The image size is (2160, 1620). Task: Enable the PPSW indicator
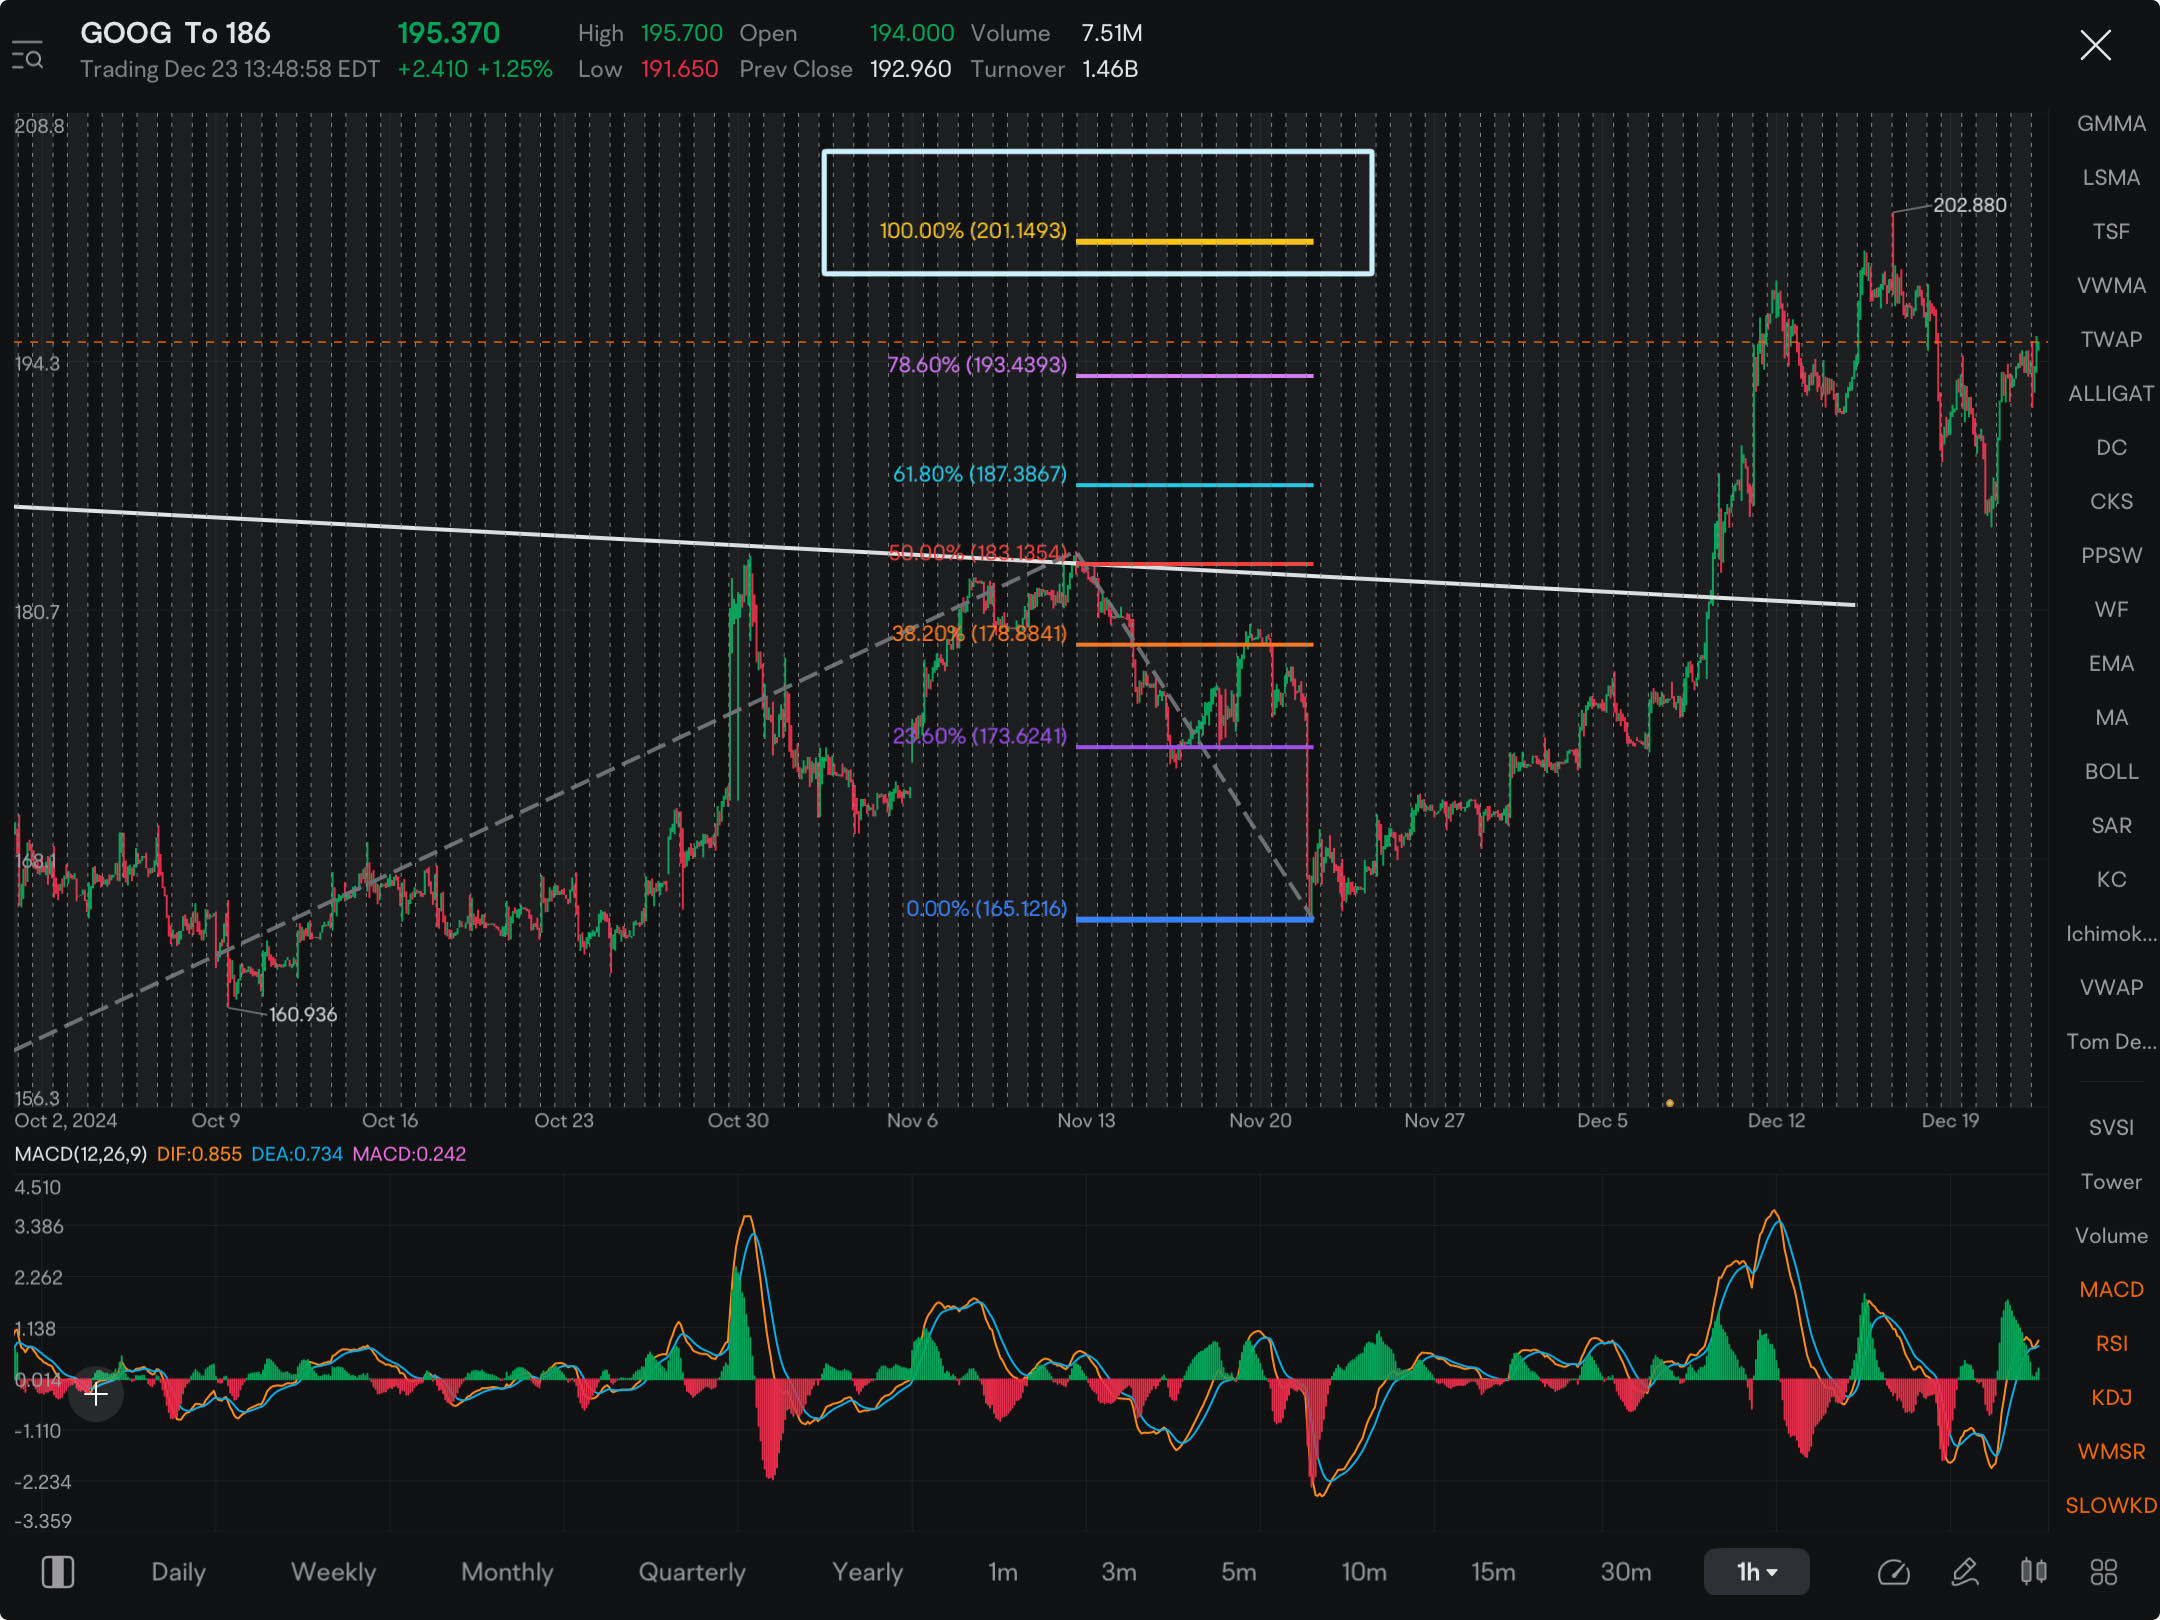pyautogui.click(x=2111, y=556)
